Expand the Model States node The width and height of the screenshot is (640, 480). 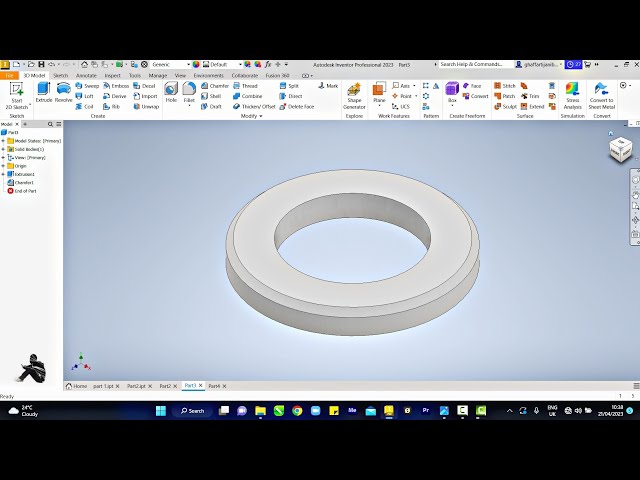pyautogui.click(x=3, y=141)
